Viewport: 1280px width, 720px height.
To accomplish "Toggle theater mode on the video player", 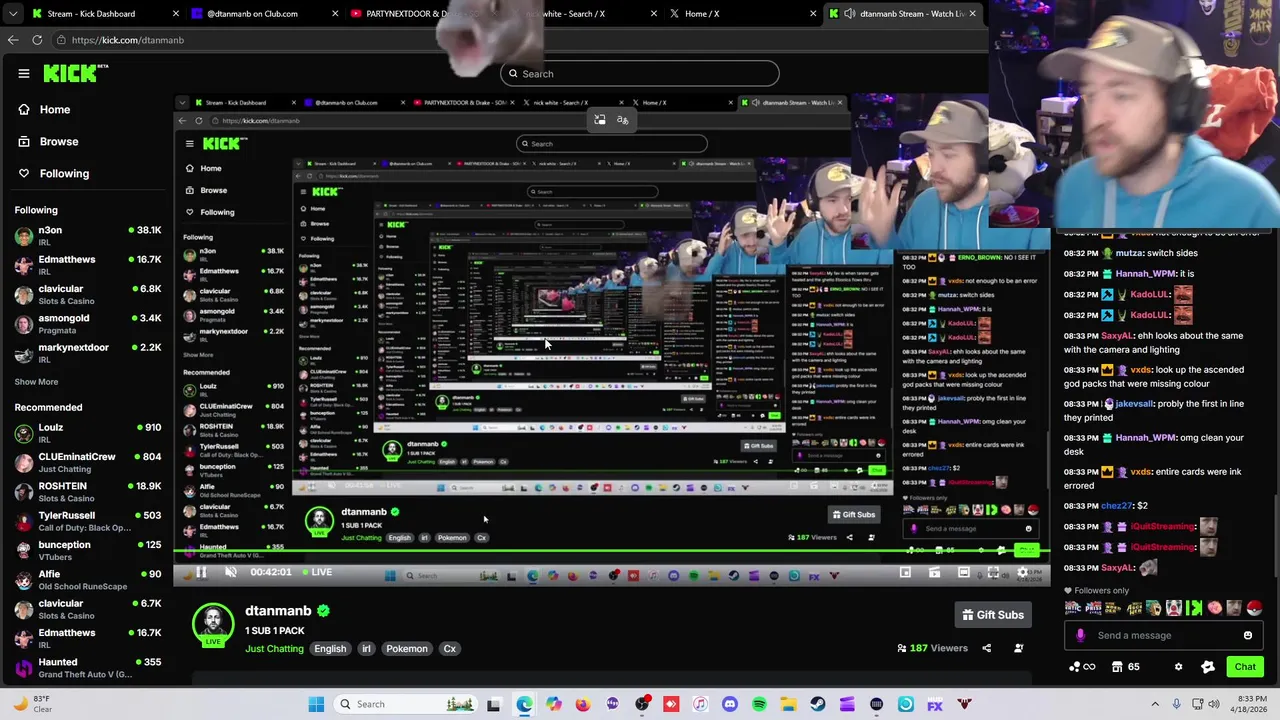I will pyautogui.click(x=963, y=573).
